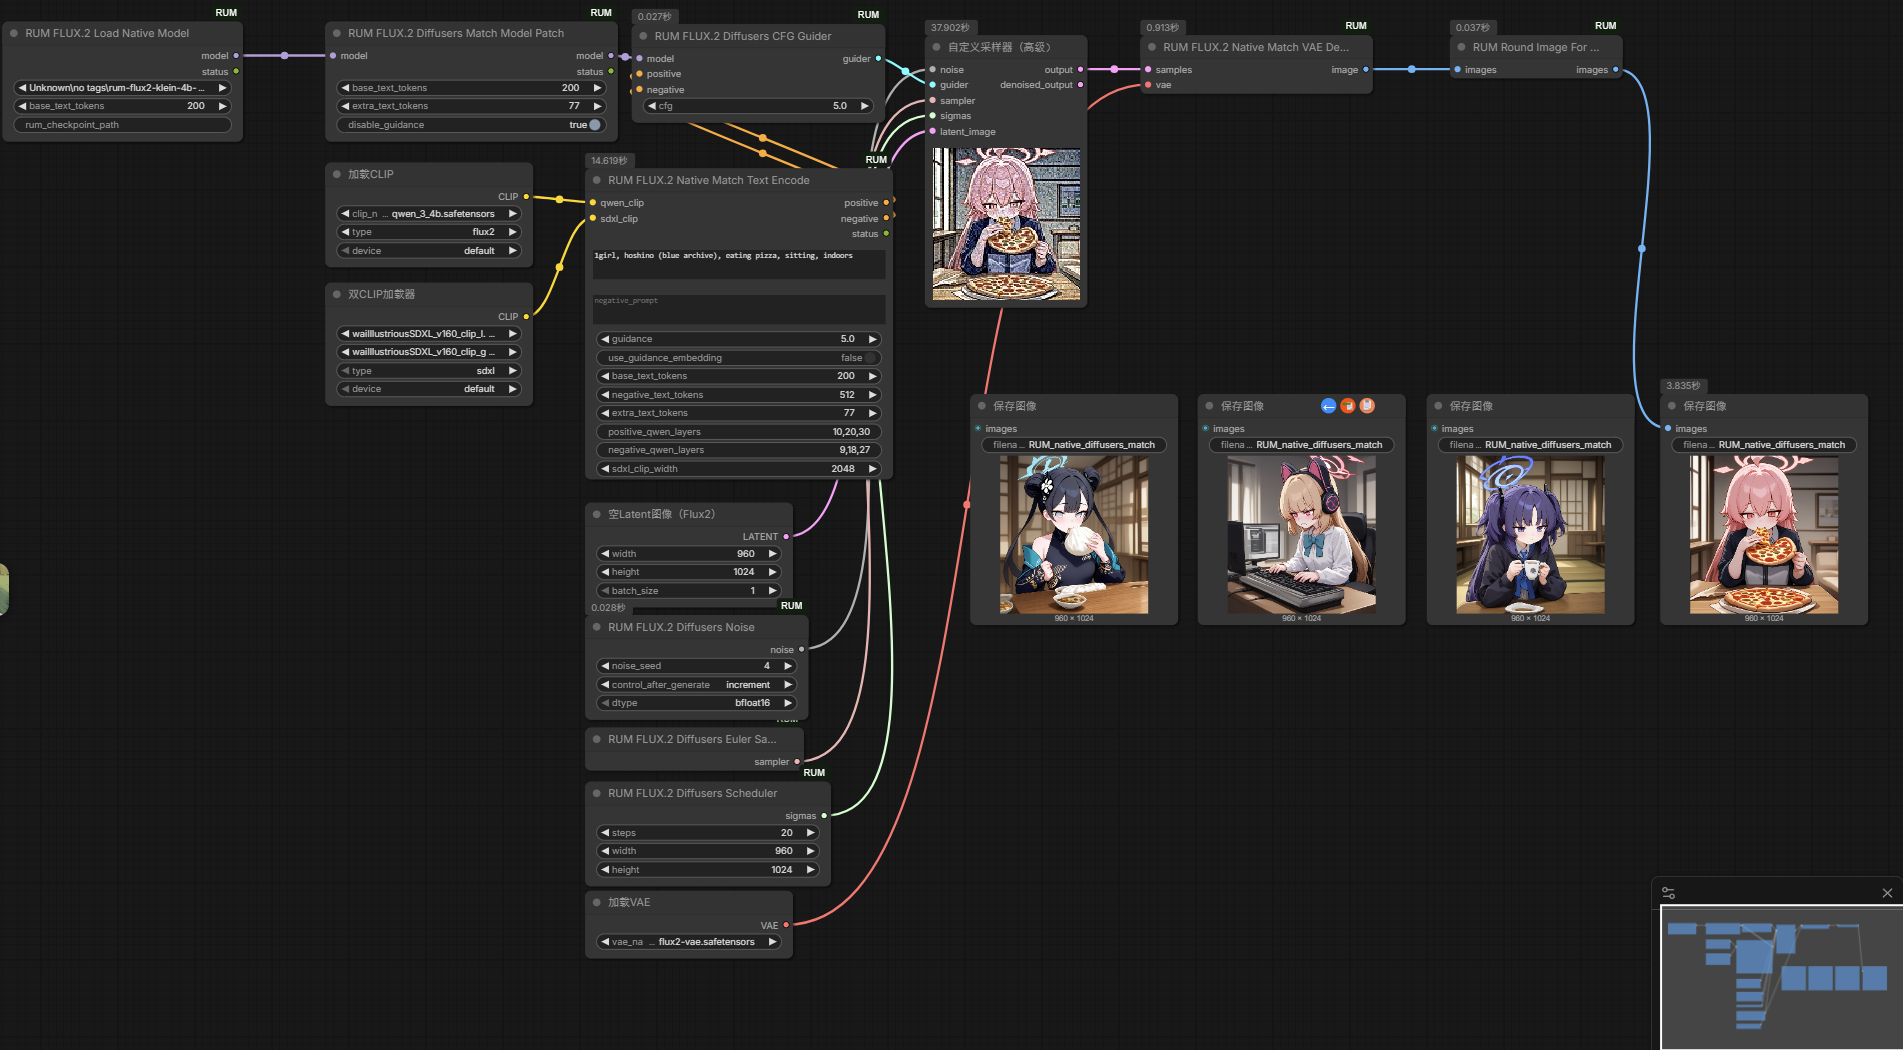Increase negative_text_tokens value
This screenshot has height=1050, width=1903.
pos(872,395)
